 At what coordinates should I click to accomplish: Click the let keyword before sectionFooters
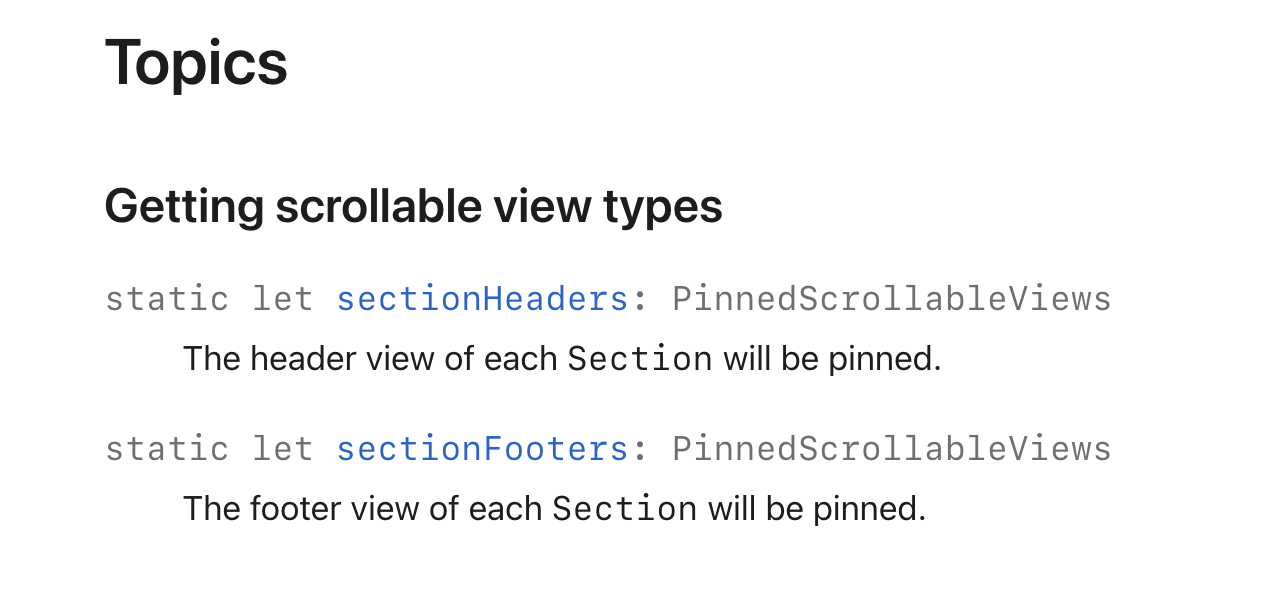click(x=282, y=449)
